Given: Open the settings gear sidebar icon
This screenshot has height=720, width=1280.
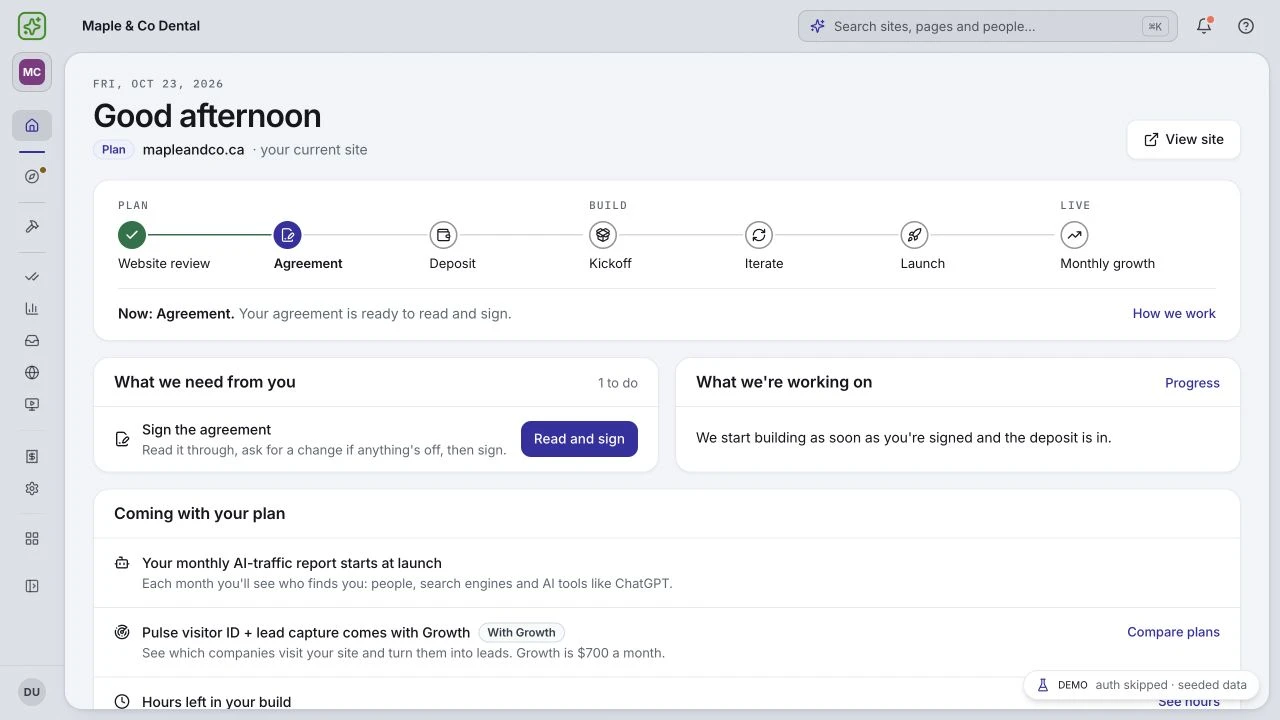Looking at the screenshot, I should pyautogui.click(x=32, y=489).
